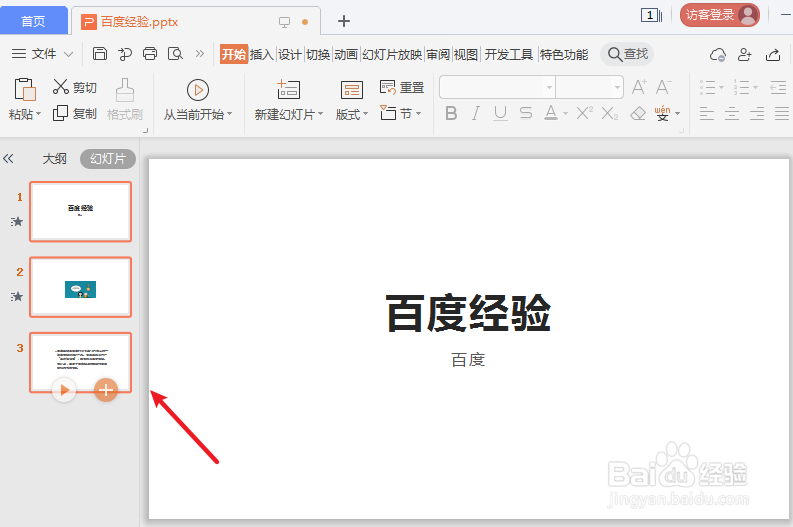This screenshot has height=527, width=793.
Task: Justify text alignment
Action: point(782,113)
